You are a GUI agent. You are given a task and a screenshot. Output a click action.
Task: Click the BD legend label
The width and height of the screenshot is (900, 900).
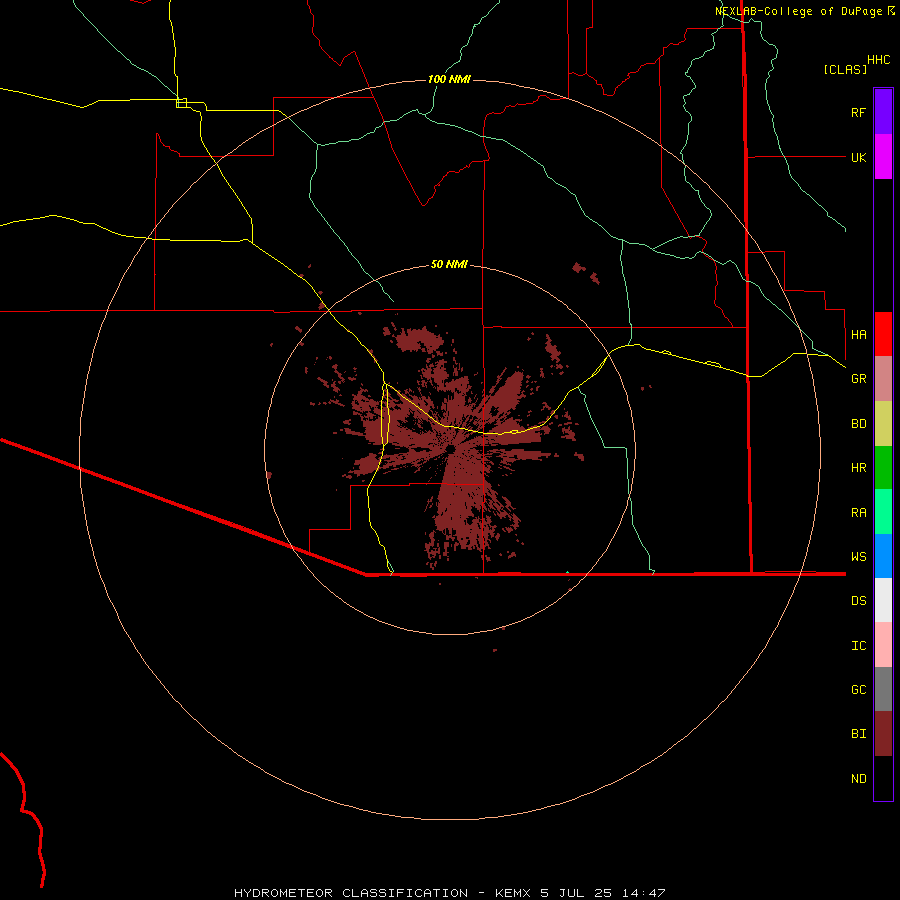858,424
